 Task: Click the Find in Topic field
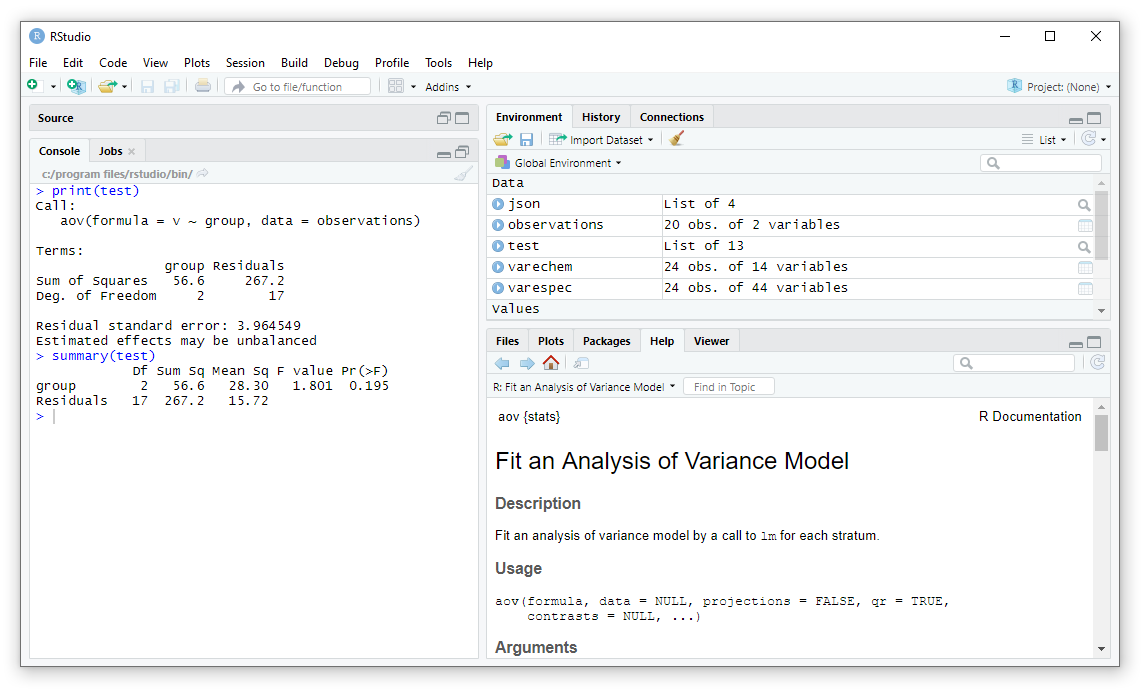coord(728,387)
